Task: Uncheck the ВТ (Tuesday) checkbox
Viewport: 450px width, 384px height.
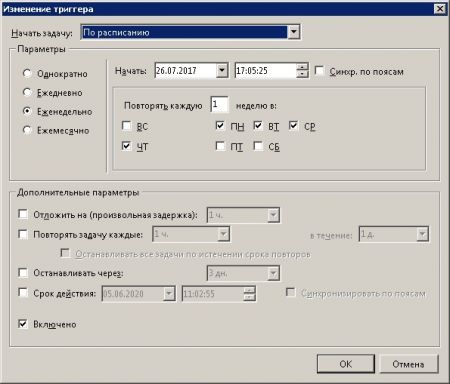Action: point(258,126)
